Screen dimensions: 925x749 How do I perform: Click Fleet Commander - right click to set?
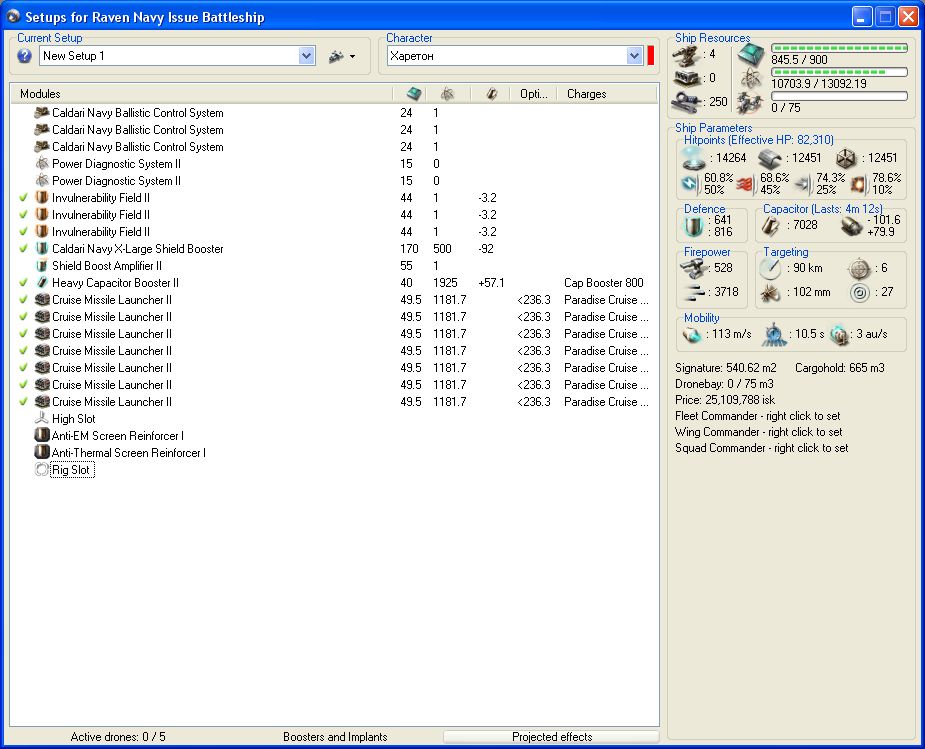[757, 416]
